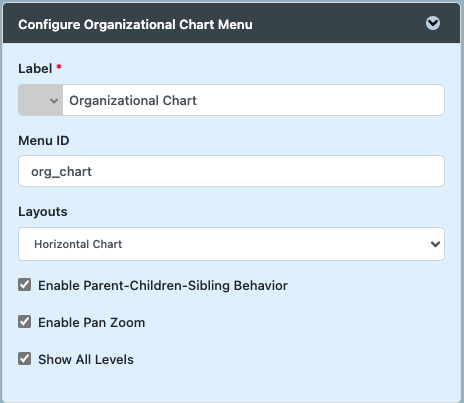Click the Enable Pan Zoom label text
Viewport: 464px width, 403px height.
coord(92,323)
